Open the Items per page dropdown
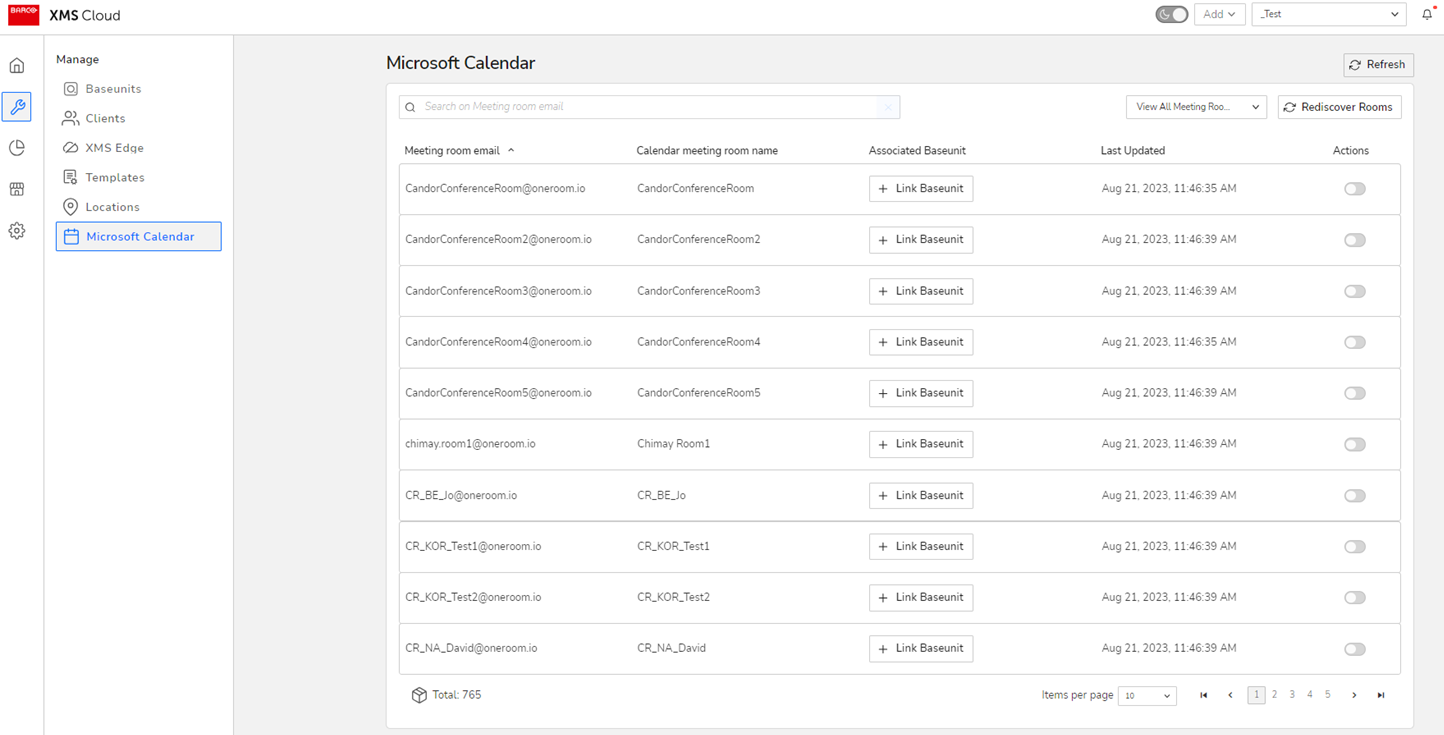This screenshot has height=735, width=1444. (1146, 696)
